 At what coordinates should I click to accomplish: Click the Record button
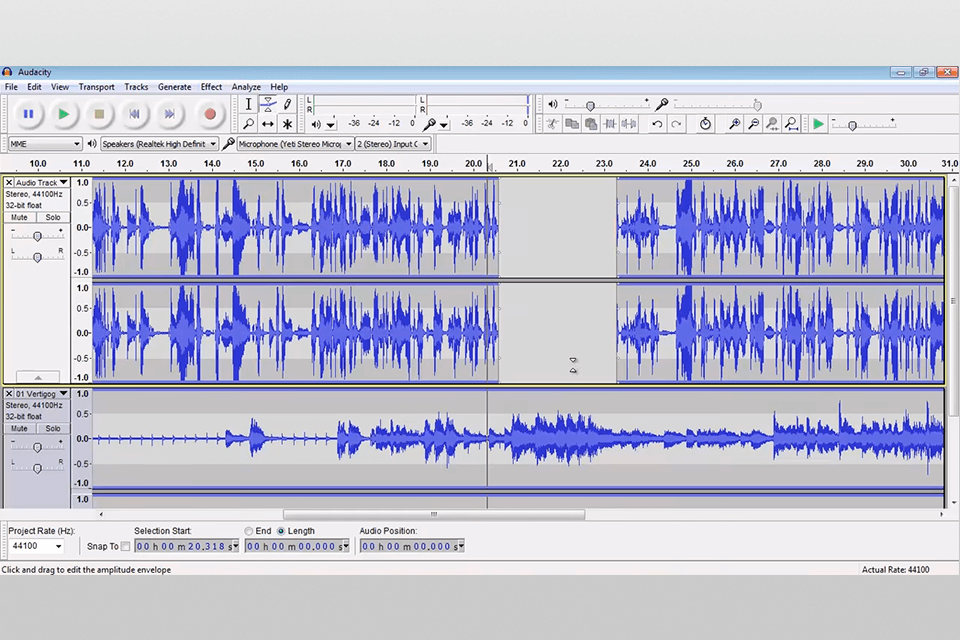click(209, 114)
